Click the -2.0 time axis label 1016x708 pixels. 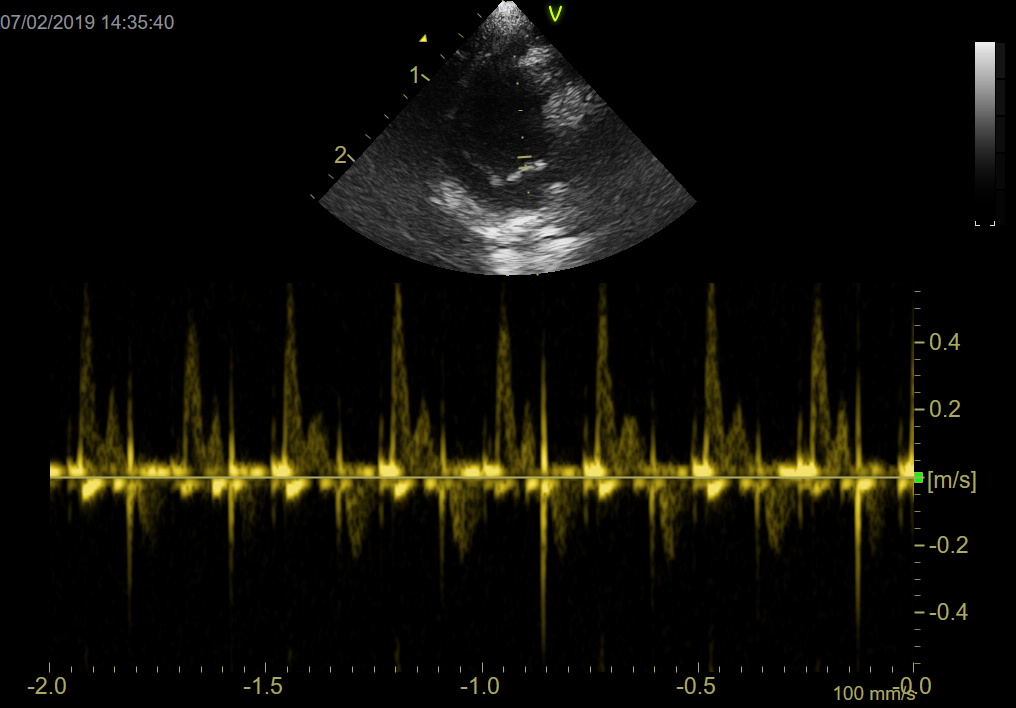point(47,686)
